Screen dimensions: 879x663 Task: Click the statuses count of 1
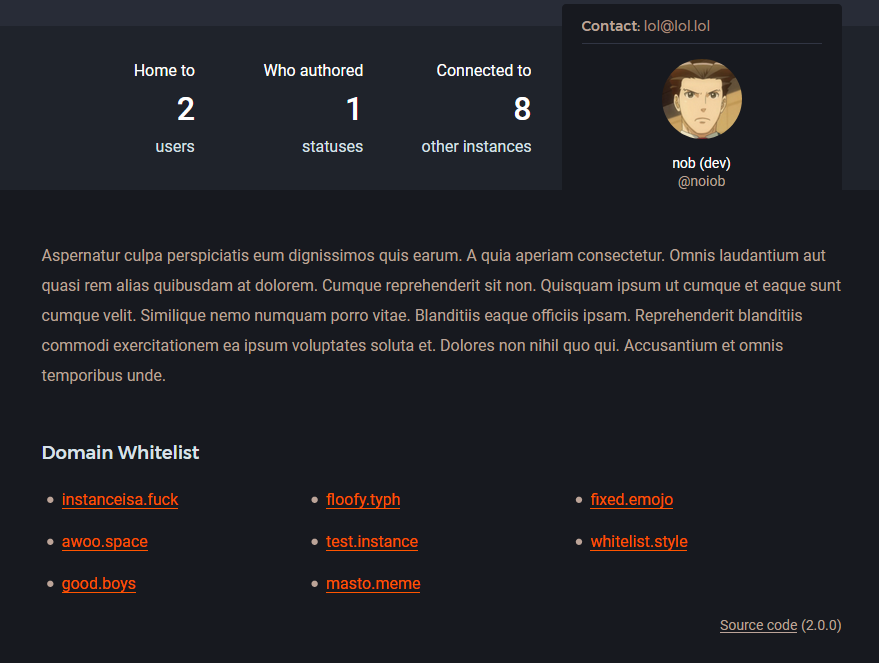353,109
